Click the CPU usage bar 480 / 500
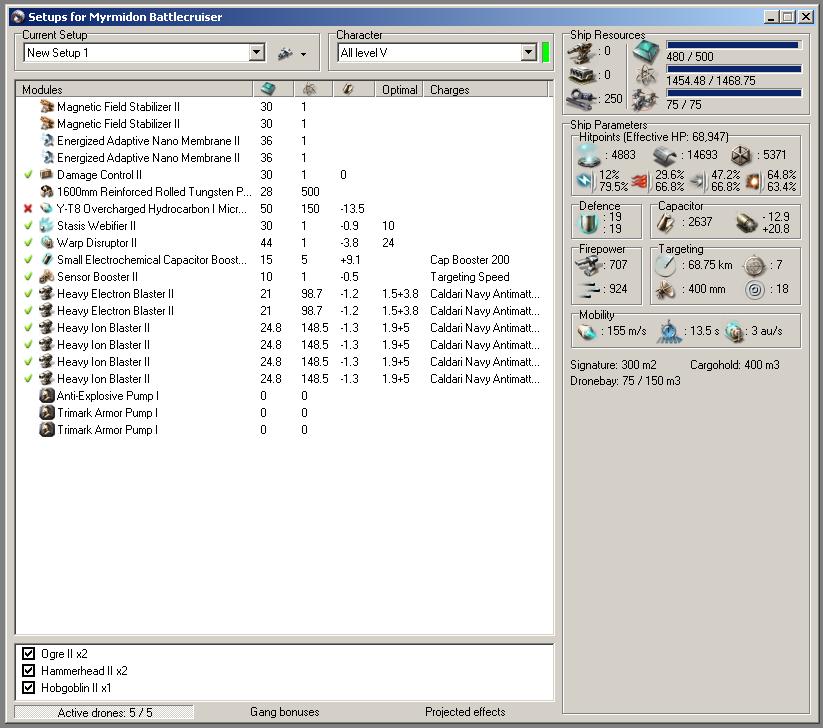This screenshot has height=728, width=823. pyautogui.click(x=732, y=45)
